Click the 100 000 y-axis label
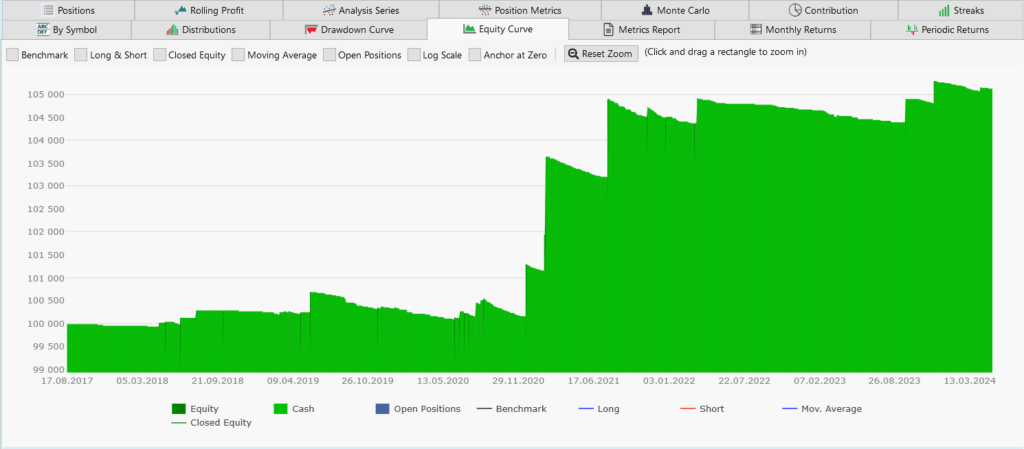Image resolution: width=1024 pixels, height=449 pixels. click(x=46, y=324)
